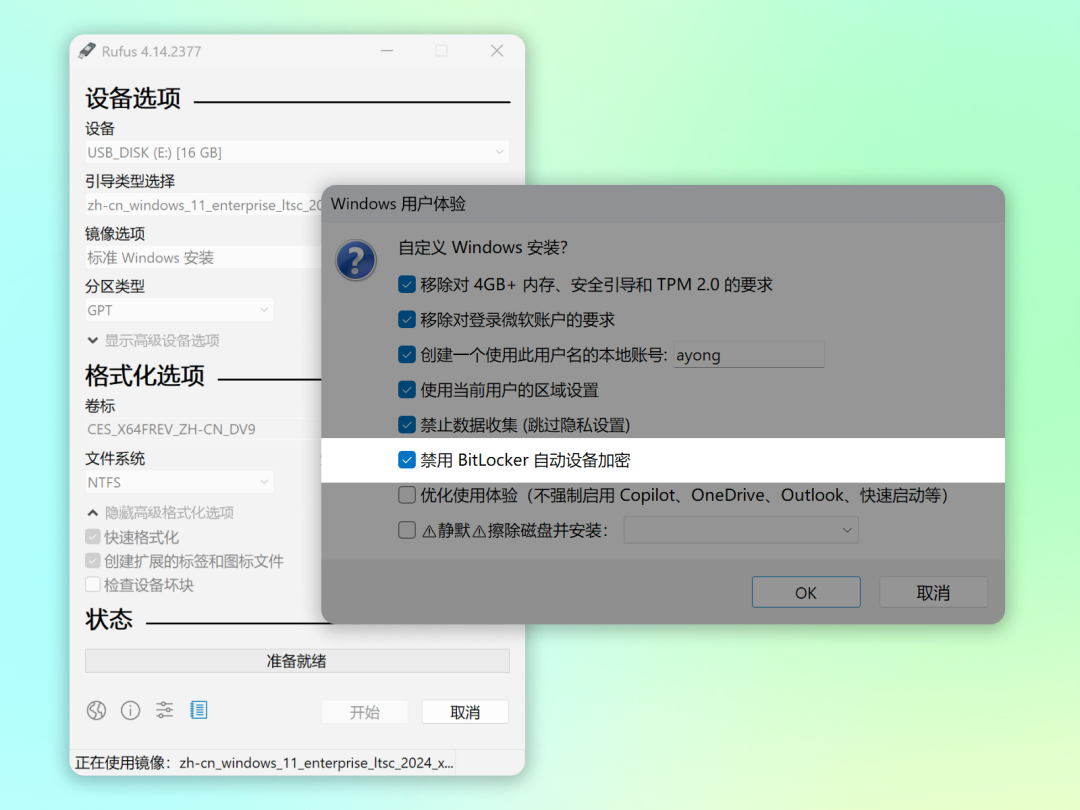This screenshot has width=1080, height=810.
Task: Click the Rufus Start (开始) button
Action: pos(364,712)
